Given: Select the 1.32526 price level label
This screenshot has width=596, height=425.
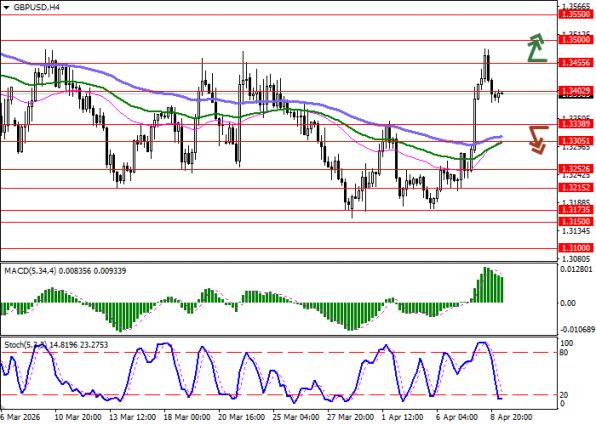Looking at the screenshot, I should point(576,168).
